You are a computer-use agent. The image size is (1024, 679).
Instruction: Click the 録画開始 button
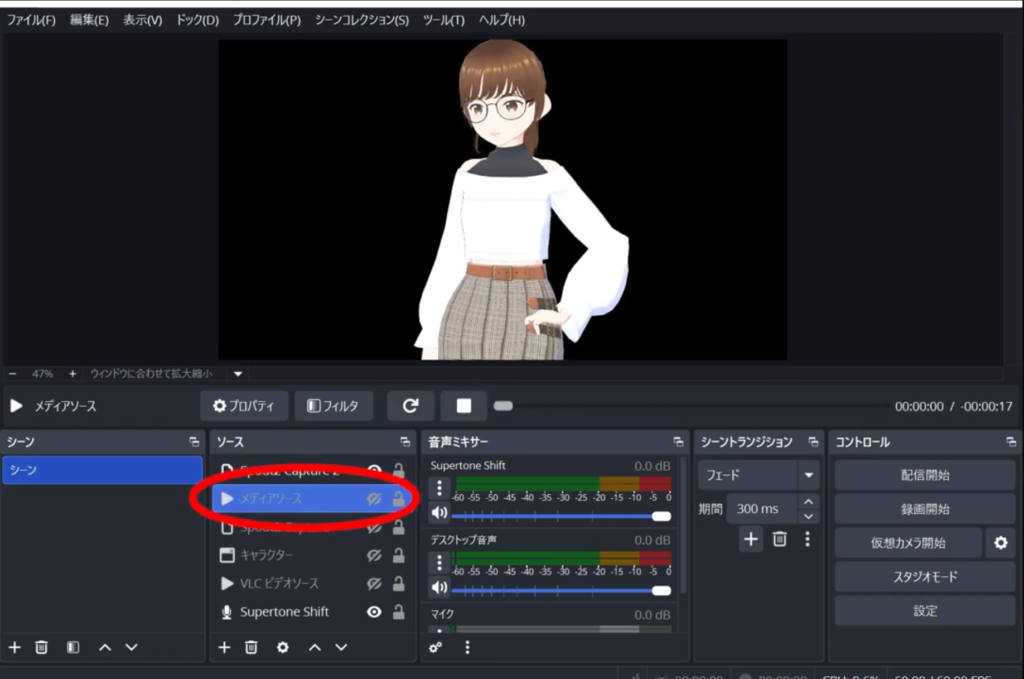pos(925,509)
